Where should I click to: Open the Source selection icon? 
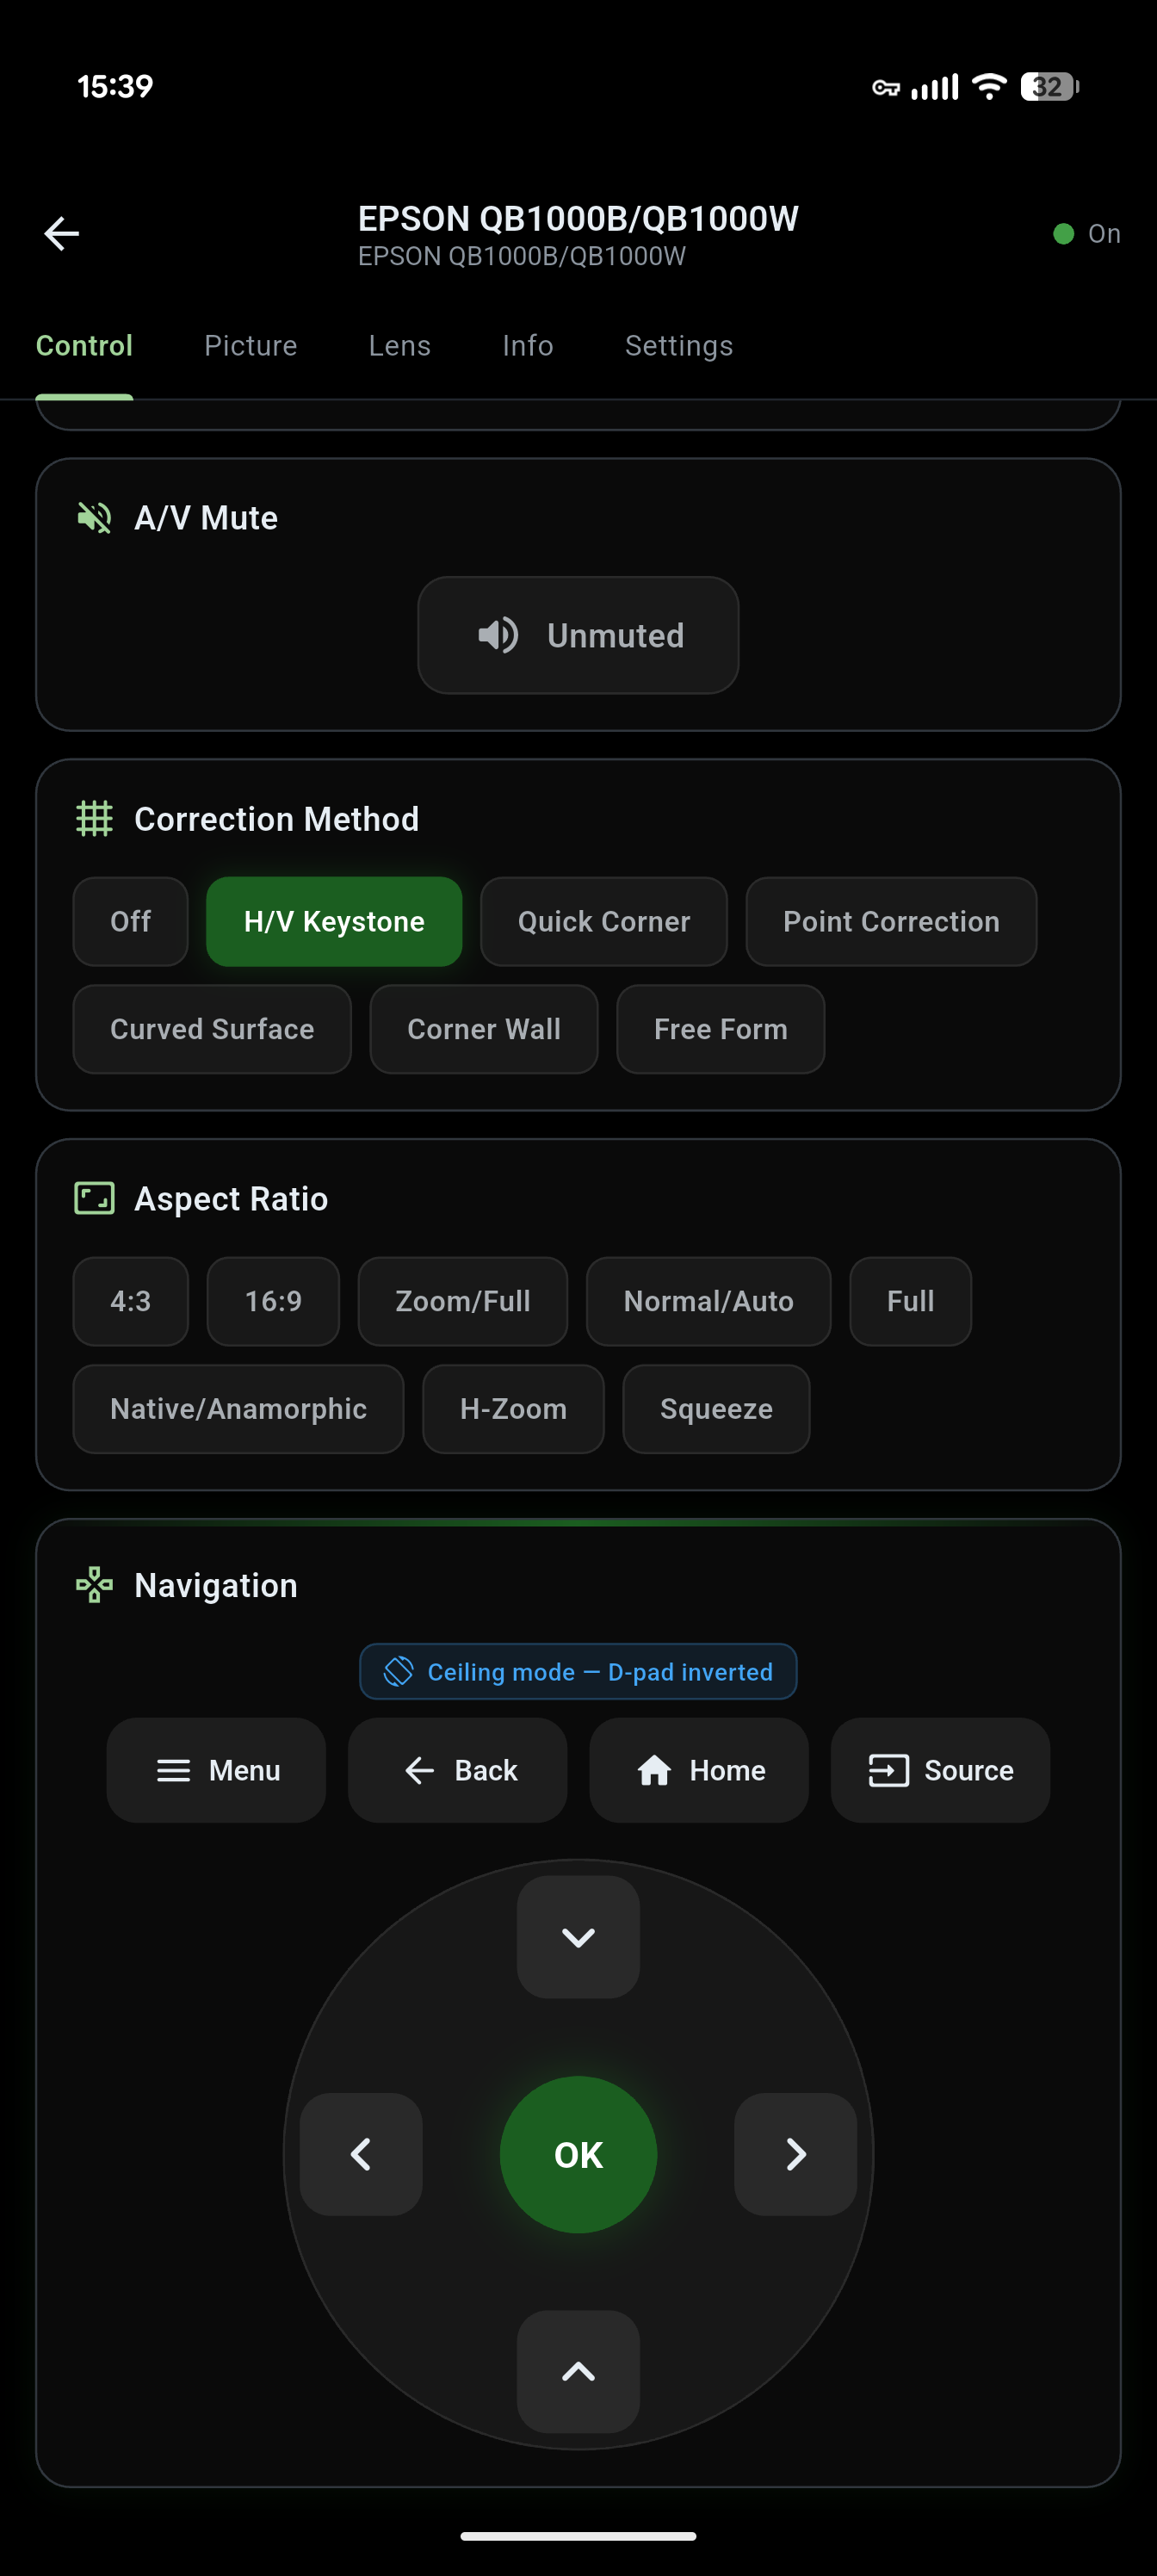click(888, 1770)
